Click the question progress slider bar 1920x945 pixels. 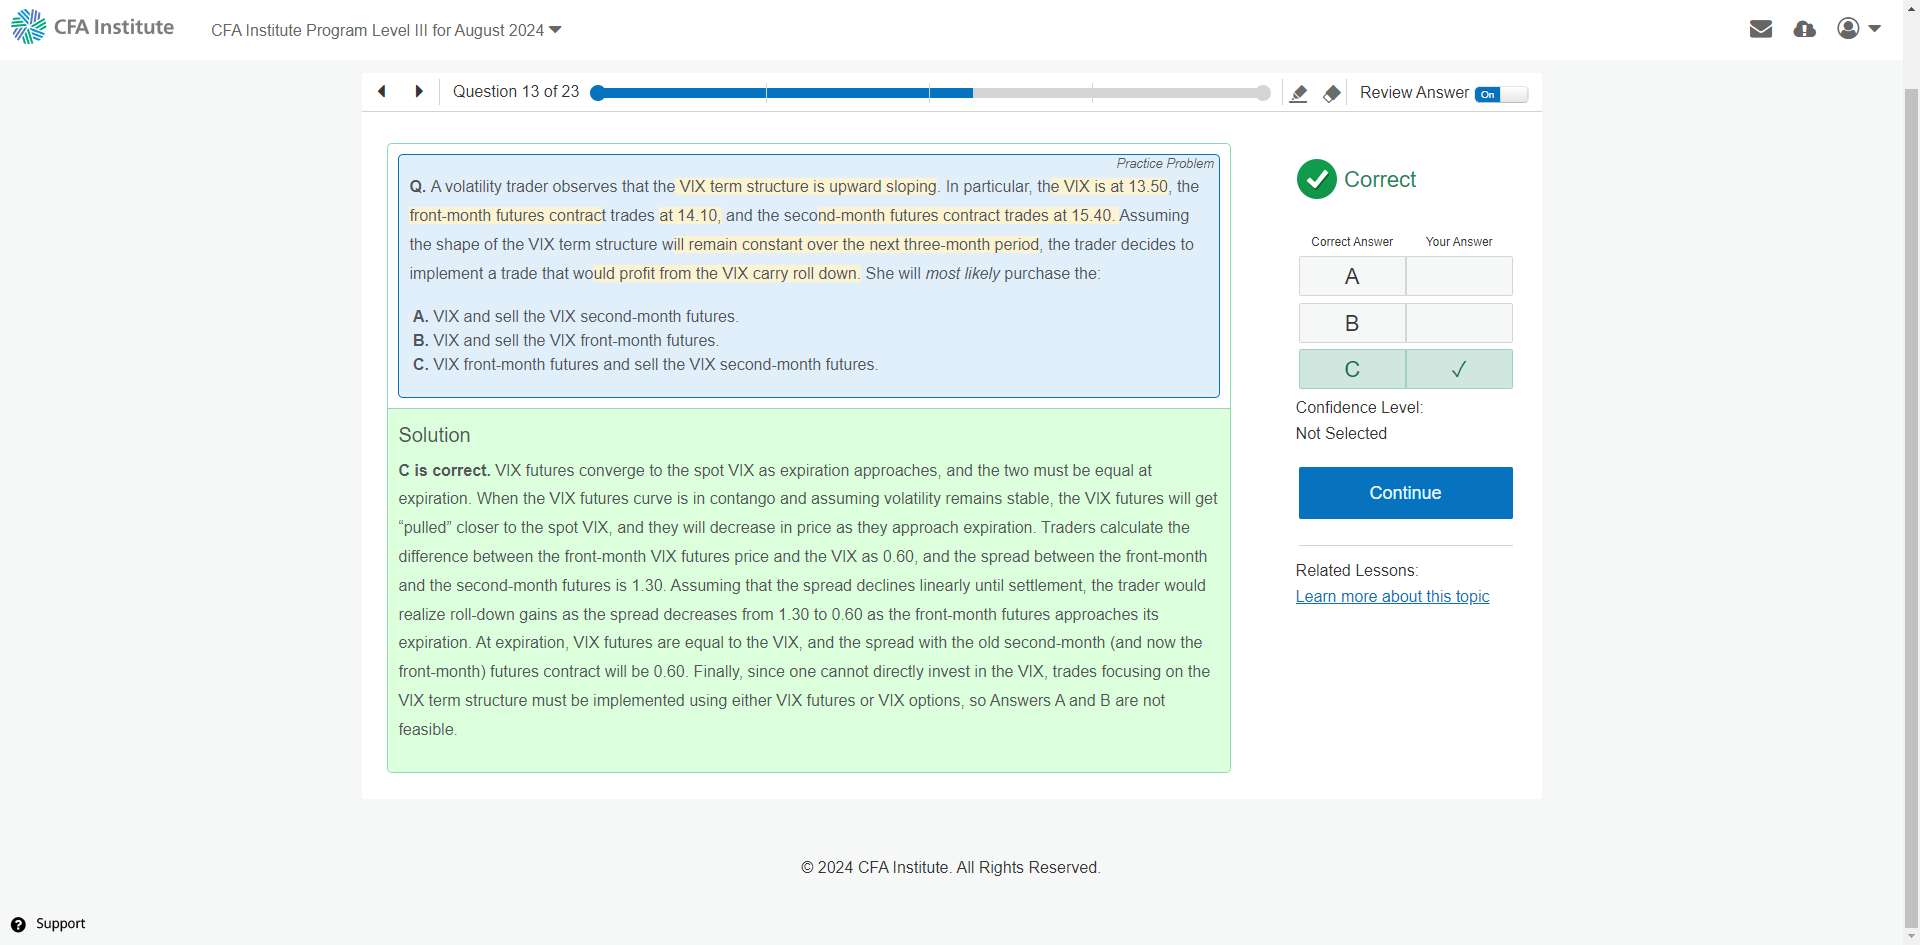[930, 93]
